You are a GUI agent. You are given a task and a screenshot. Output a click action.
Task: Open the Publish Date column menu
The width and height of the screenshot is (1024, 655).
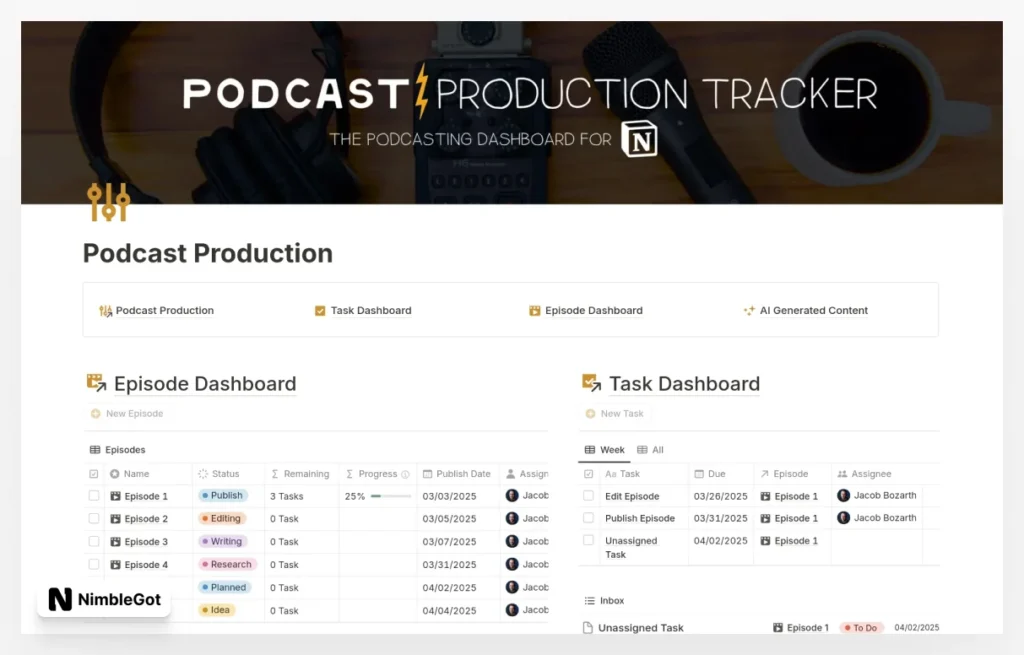point(460,473)
